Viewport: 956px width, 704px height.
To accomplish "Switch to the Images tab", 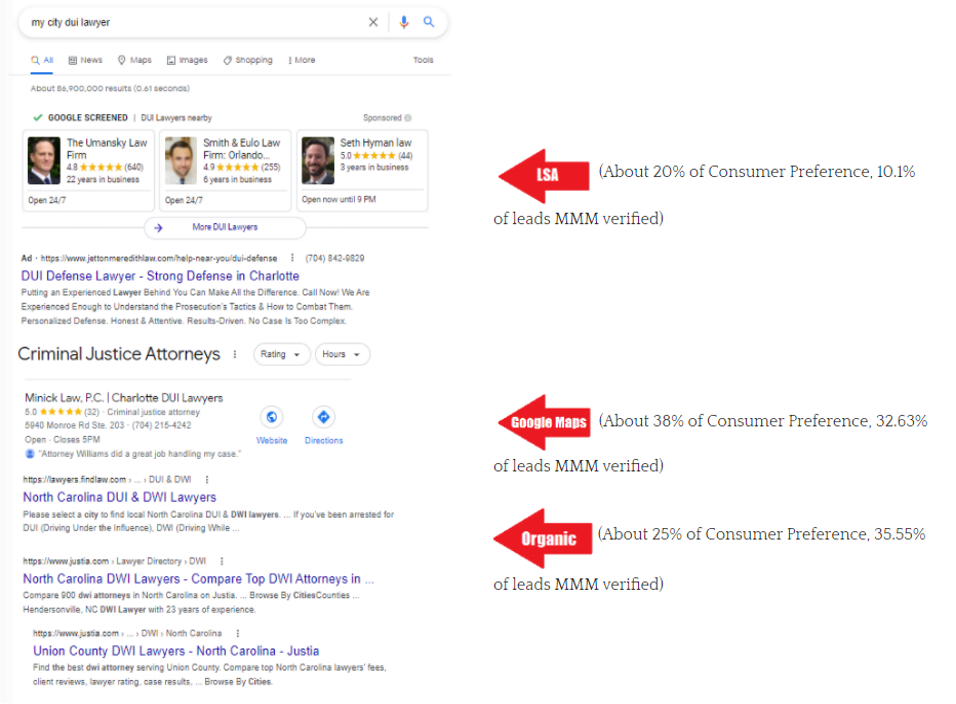I will click(x=188, y=60).
